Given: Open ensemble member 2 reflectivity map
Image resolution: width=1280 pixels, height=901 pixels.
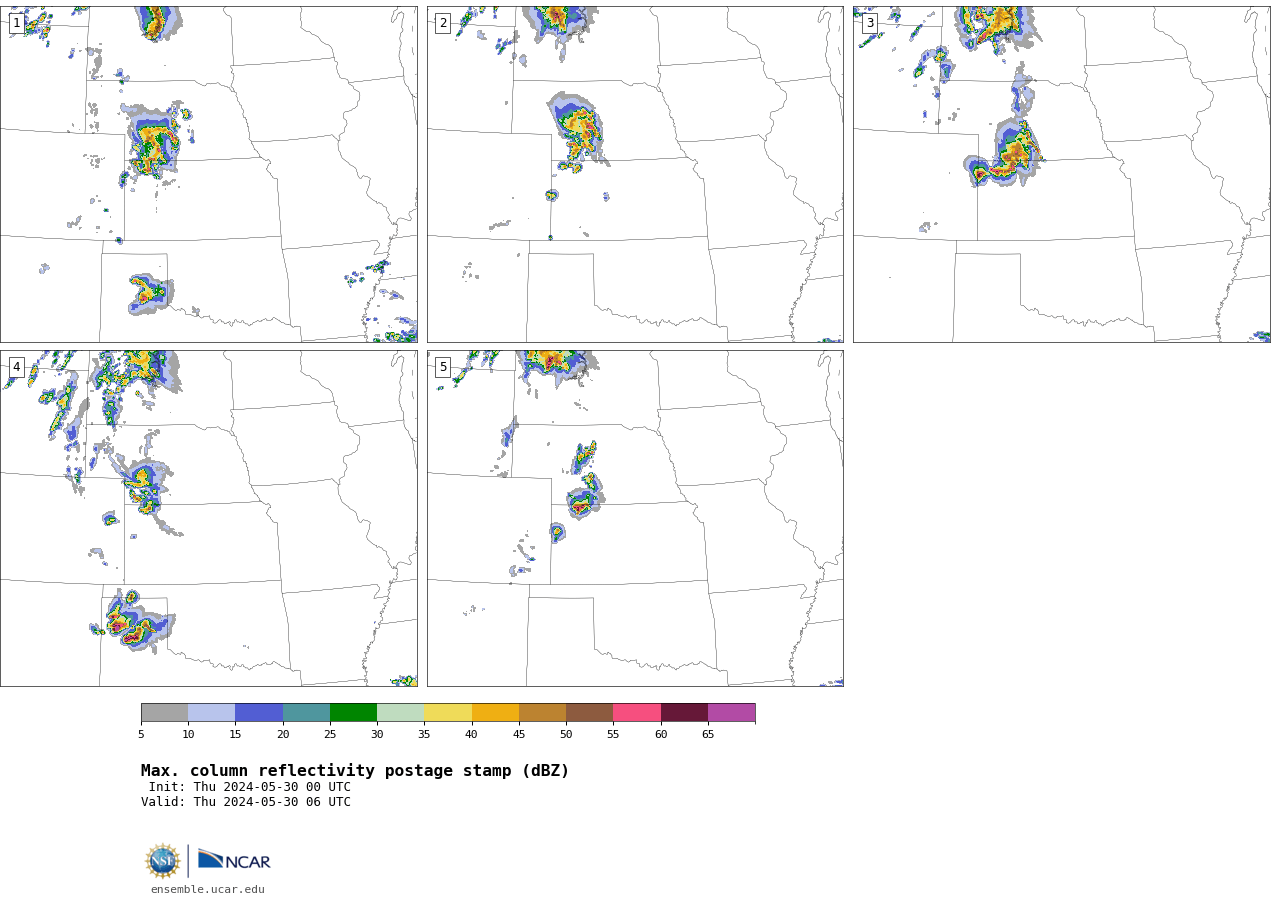Looking at the screenshot, I should (x=635, y=174).
